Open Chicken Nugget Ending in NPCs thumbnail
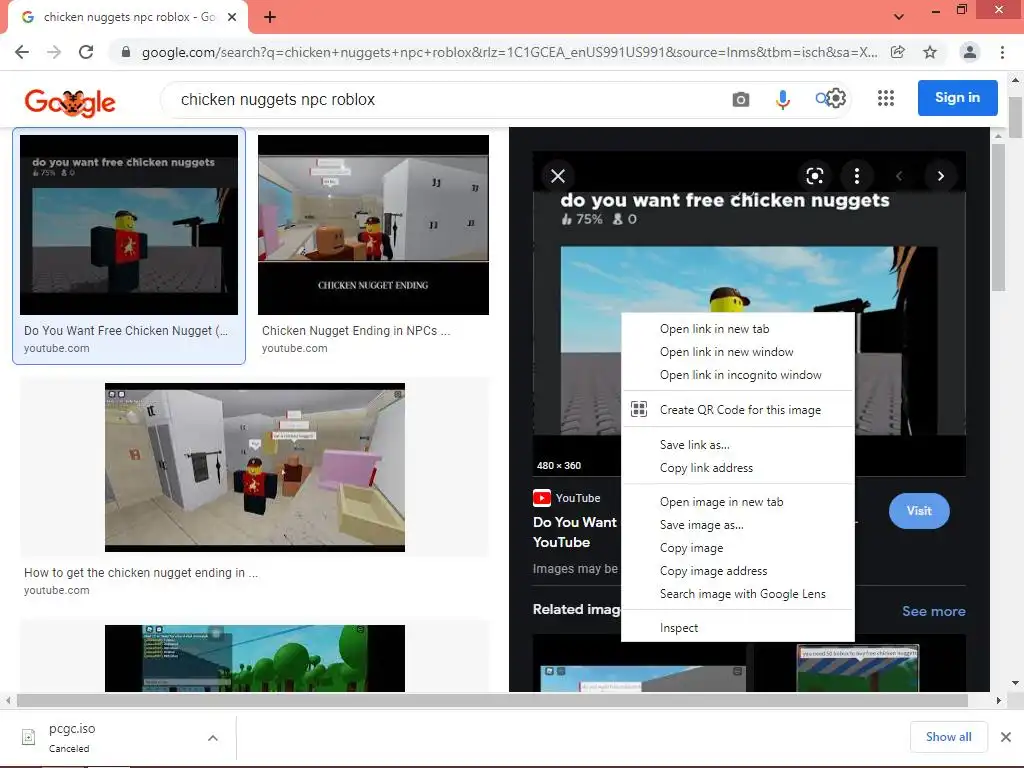Viewport: 1024px width, 768px height. [x=373, y=225]
